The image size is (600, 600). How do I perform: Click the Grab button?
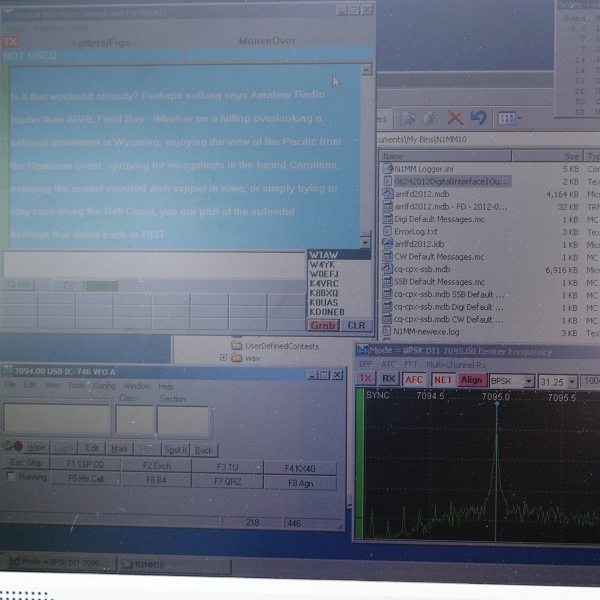323,325
